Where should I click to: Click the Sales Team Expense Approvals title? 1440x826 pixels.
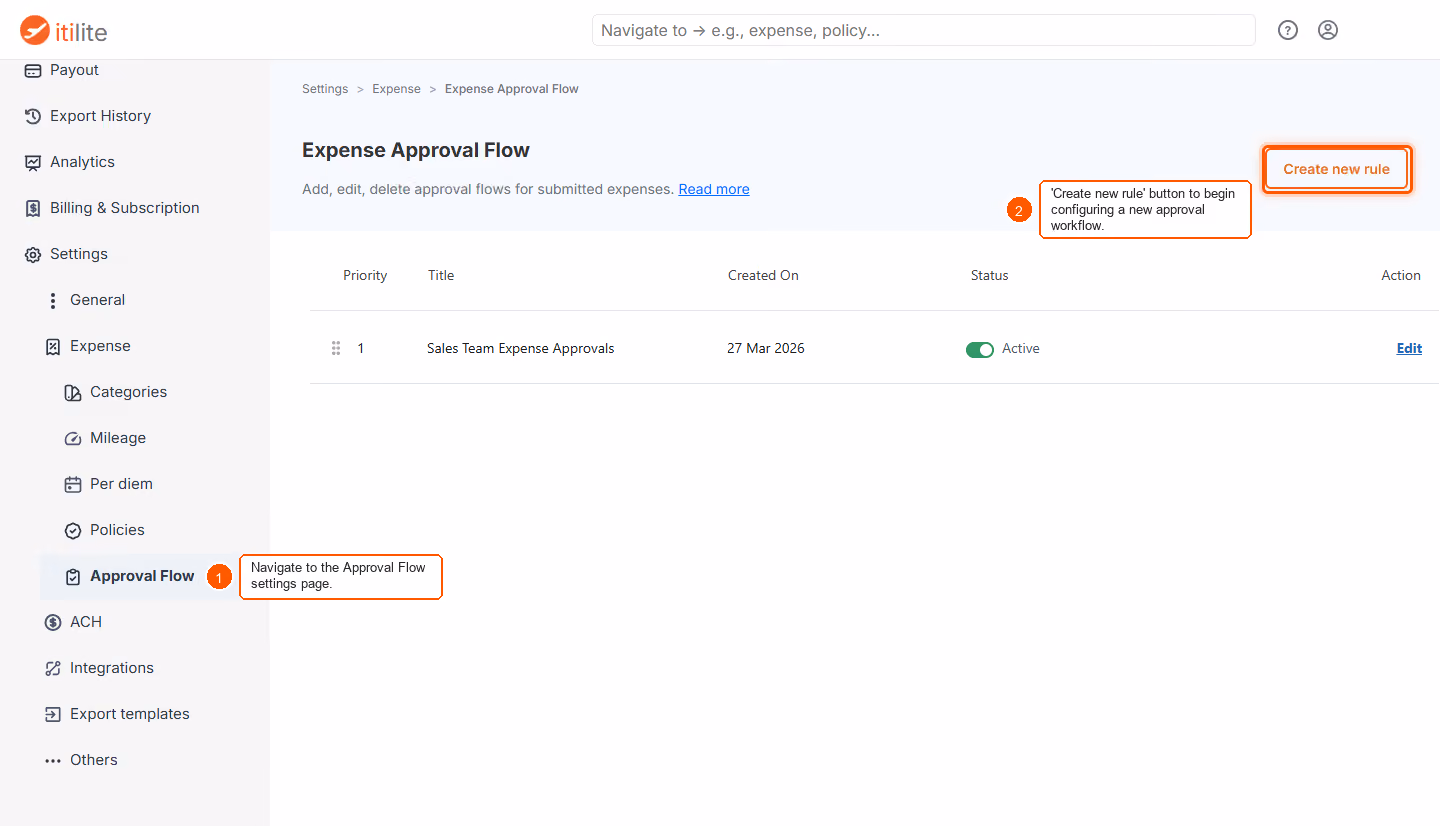coord(520,348)
